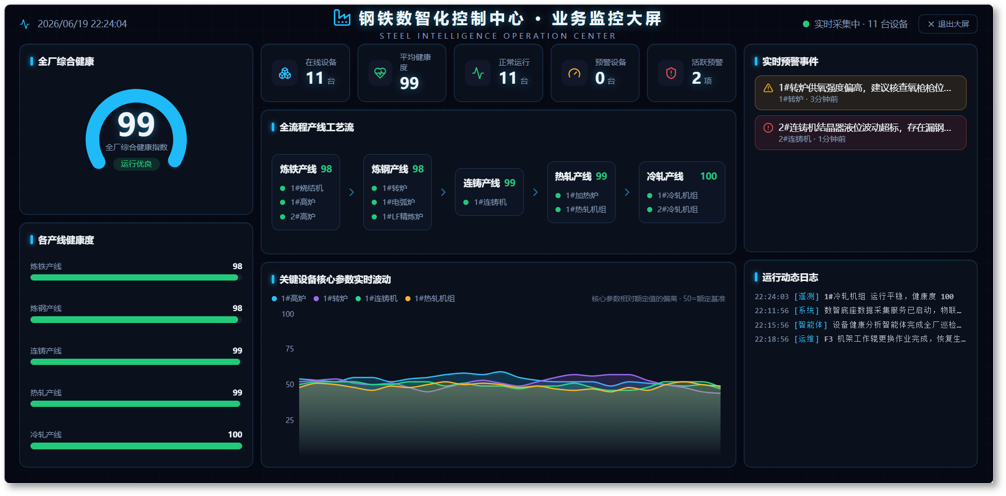Screen dimensions: 1006x496
Task: Click the green status dot beside 1#LF精炼炉
Action: (374, 217)
